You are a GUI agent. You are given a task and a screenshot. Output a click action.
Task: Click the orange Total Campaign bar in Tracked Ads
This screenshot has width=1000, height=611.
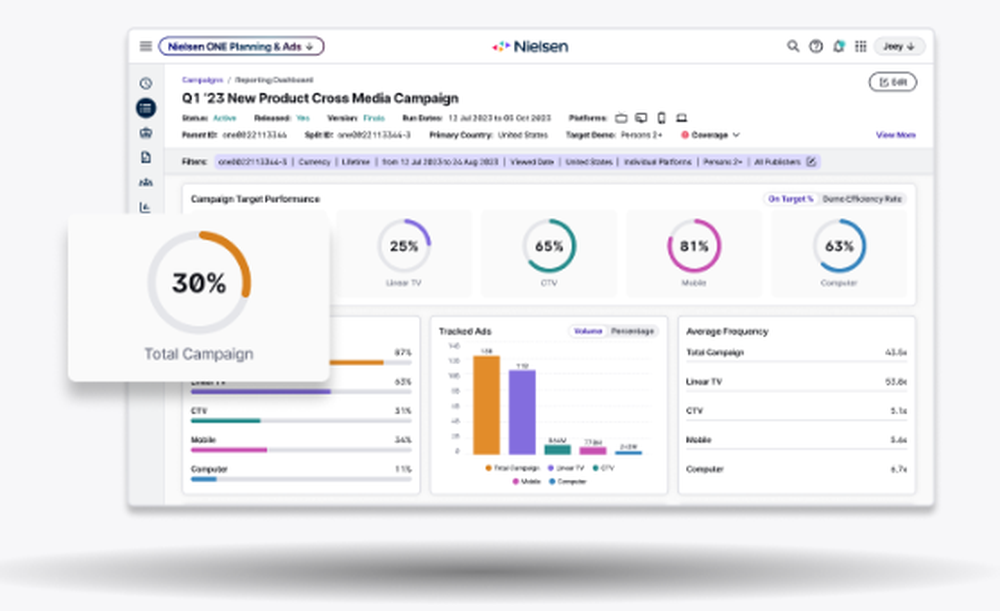point(487,405)
